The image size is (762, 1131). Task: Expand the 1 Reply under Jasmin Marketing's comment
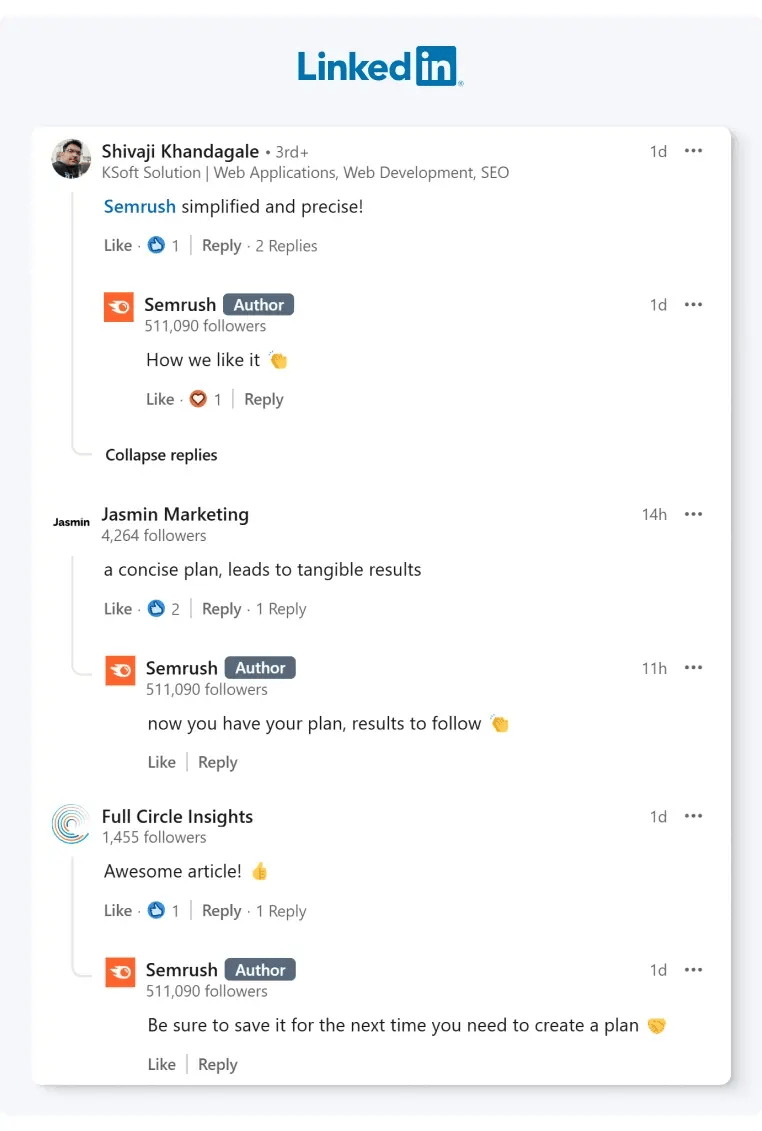(281, 608)
